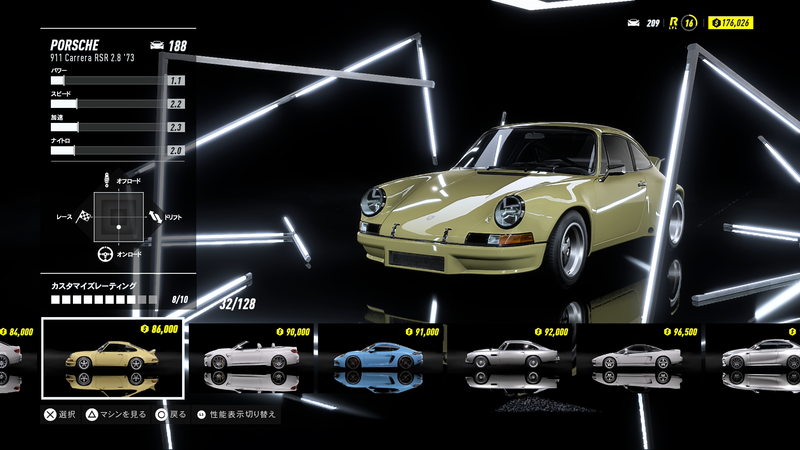Click the drift arrows icon
The height and width of the screenshot is (450, 800).
pyautogui.click(x=156, y=216)
